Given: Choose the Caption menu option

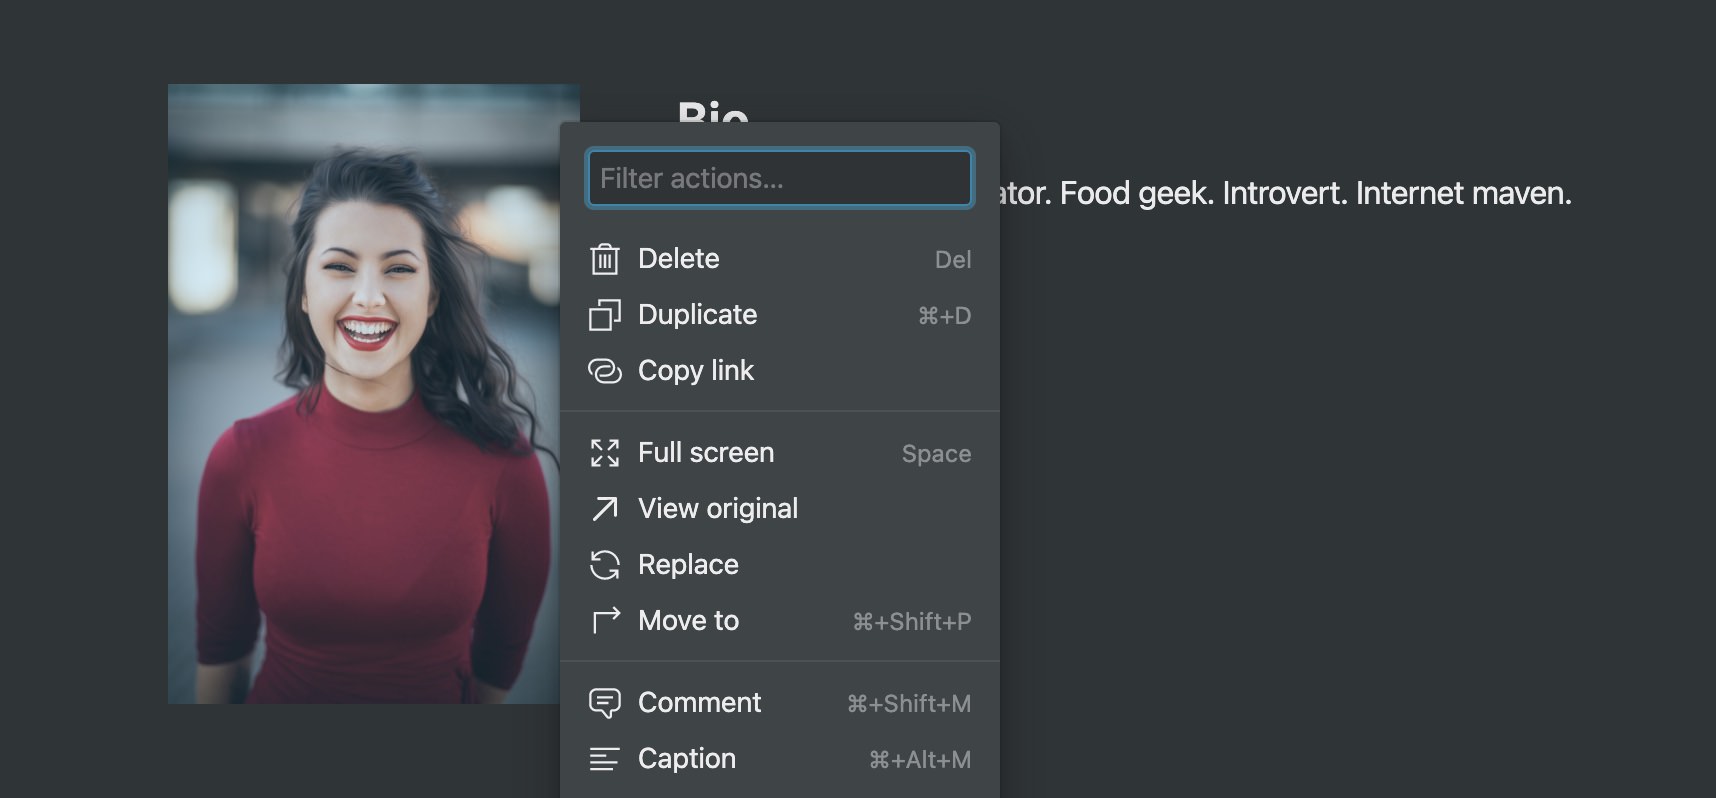Looking at the screenshot, I should pos(780,759).
